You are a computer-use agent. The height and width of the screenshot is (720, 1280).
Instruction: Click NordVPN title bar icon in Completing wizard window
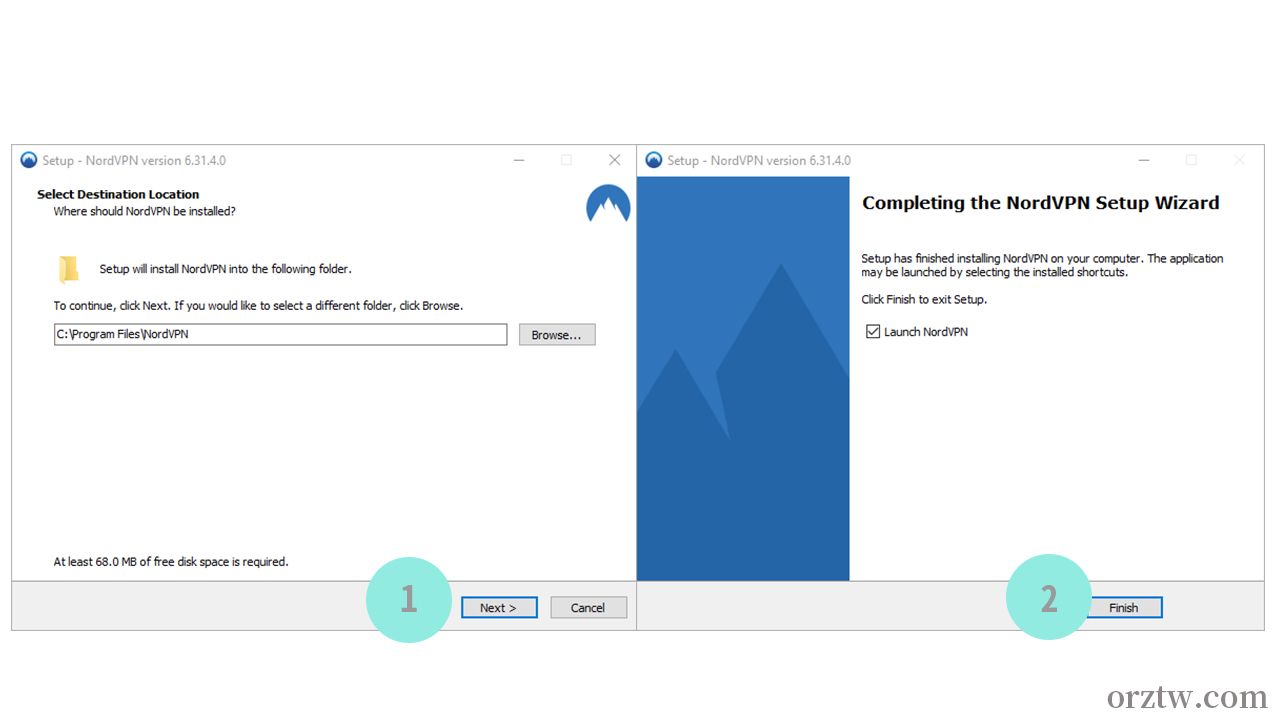click(654, 160)
